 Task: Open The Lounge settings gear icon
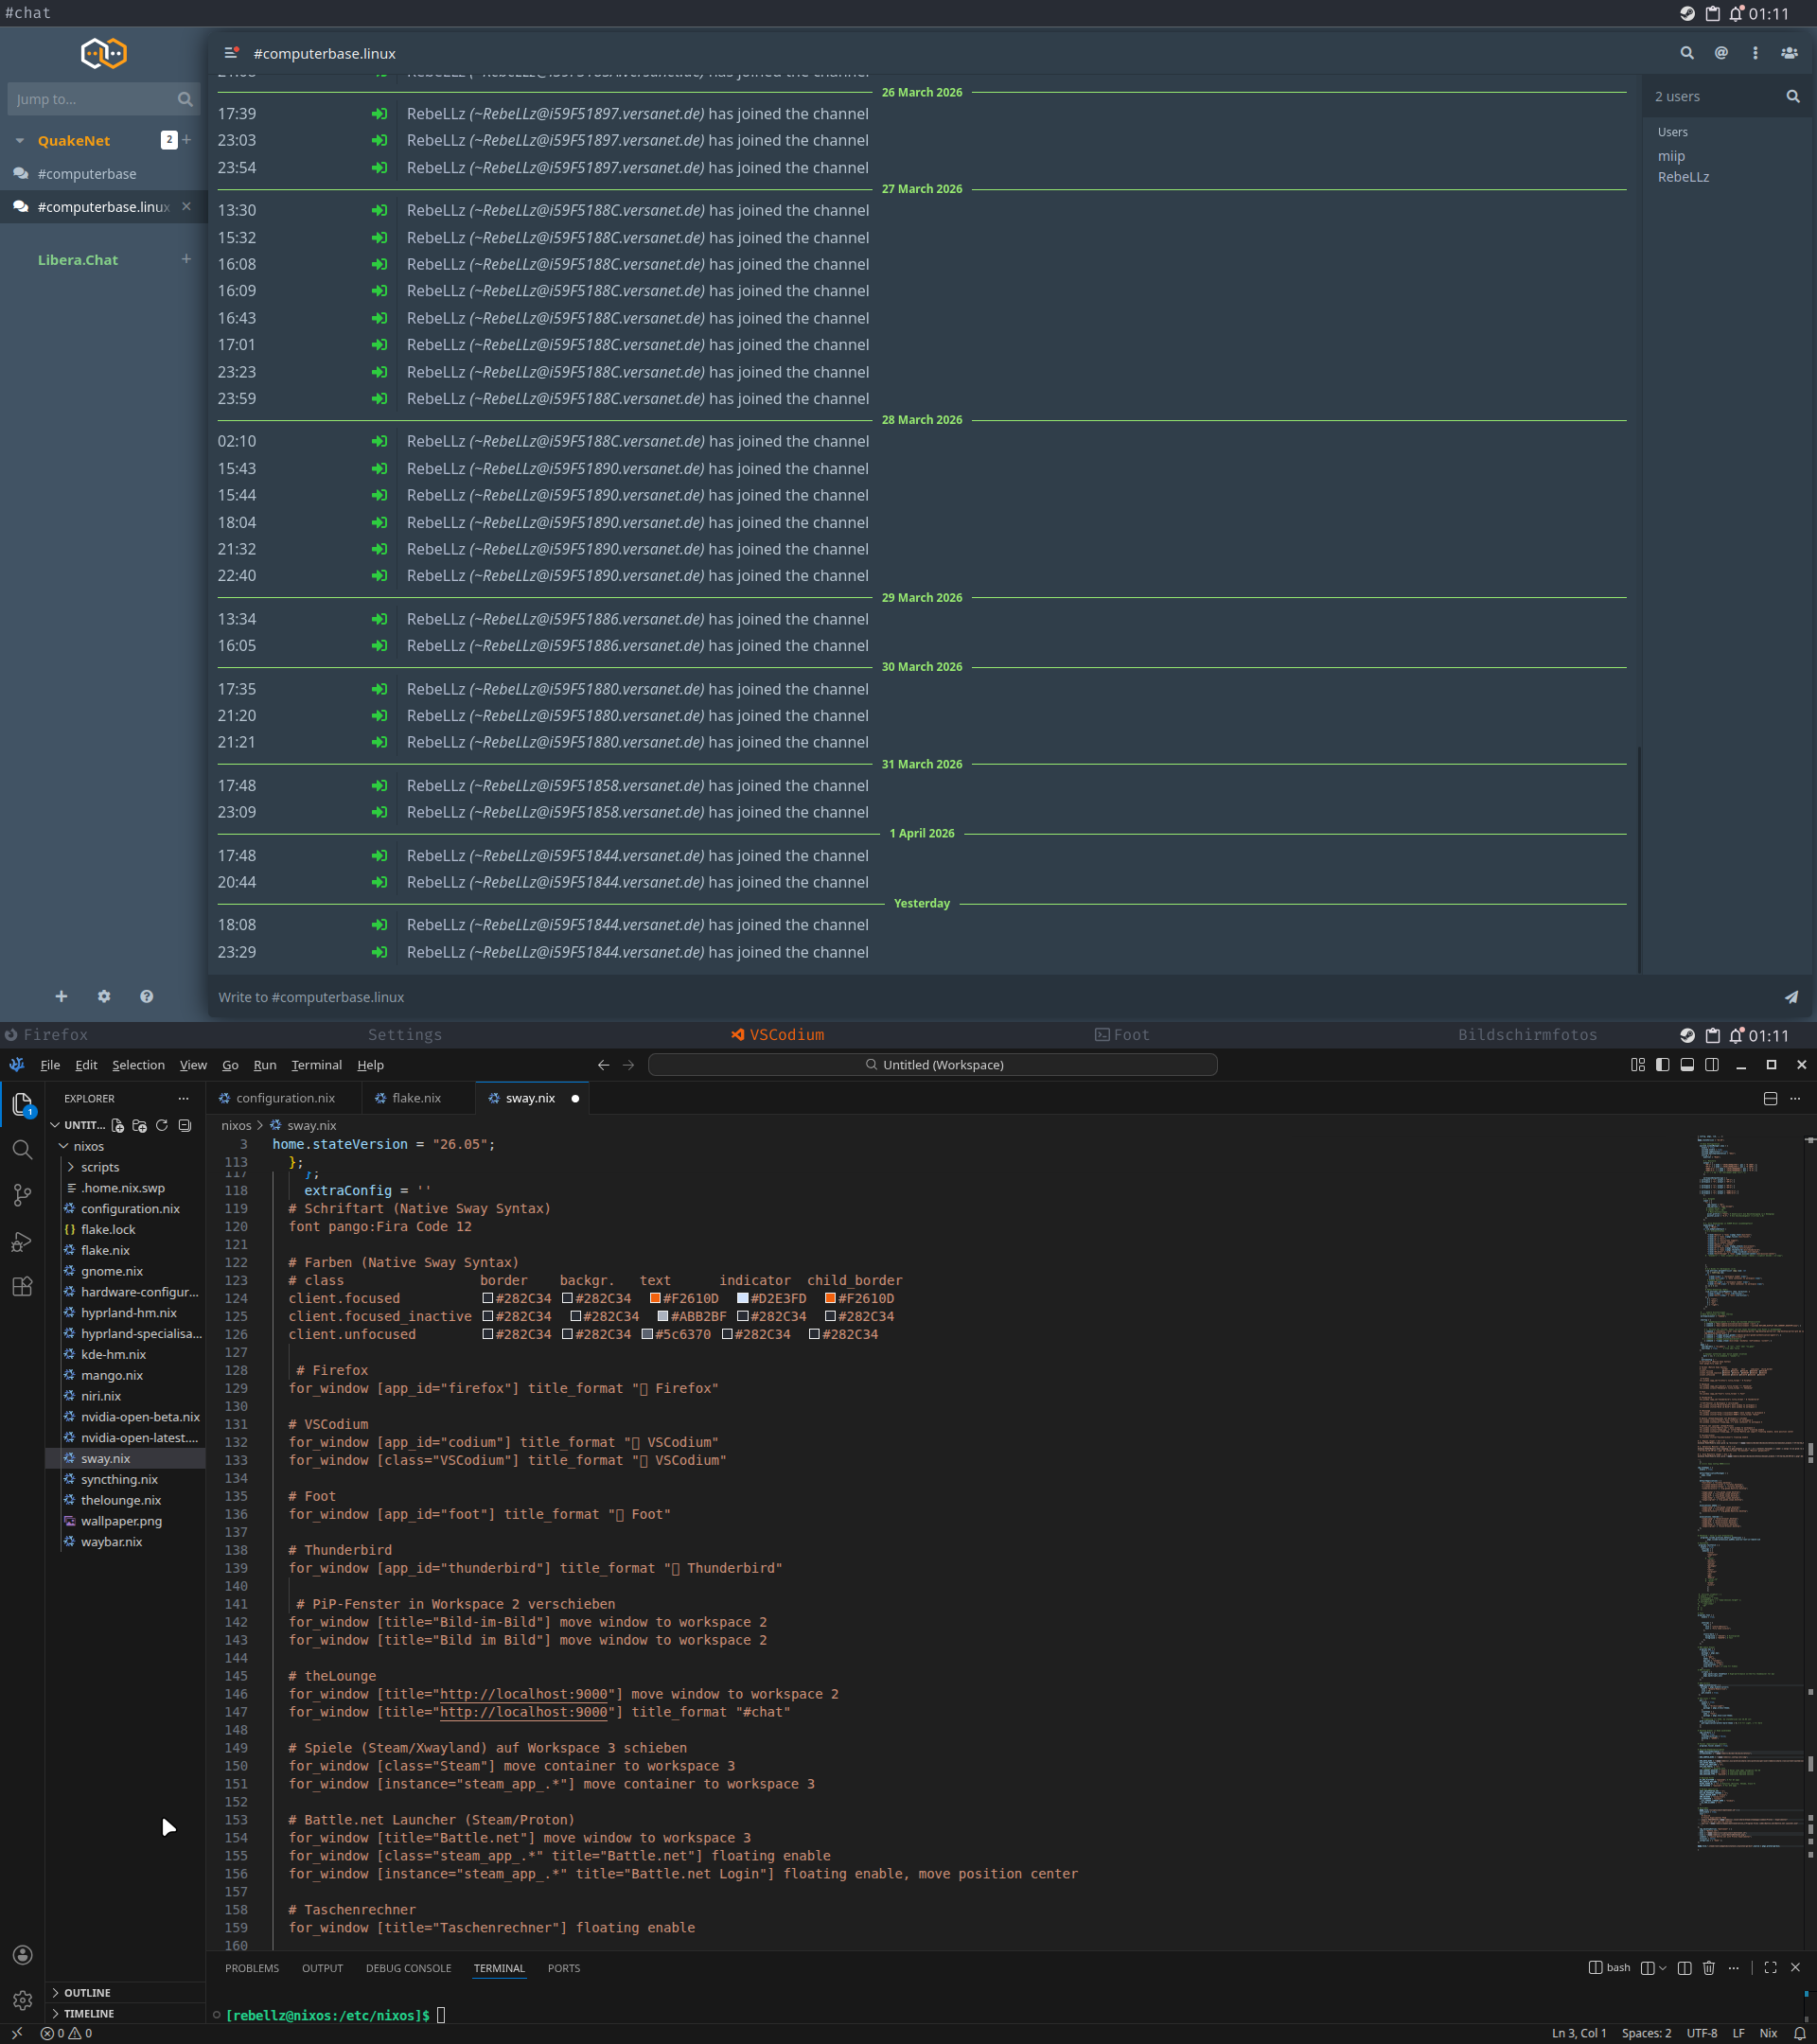coord(104,996)
